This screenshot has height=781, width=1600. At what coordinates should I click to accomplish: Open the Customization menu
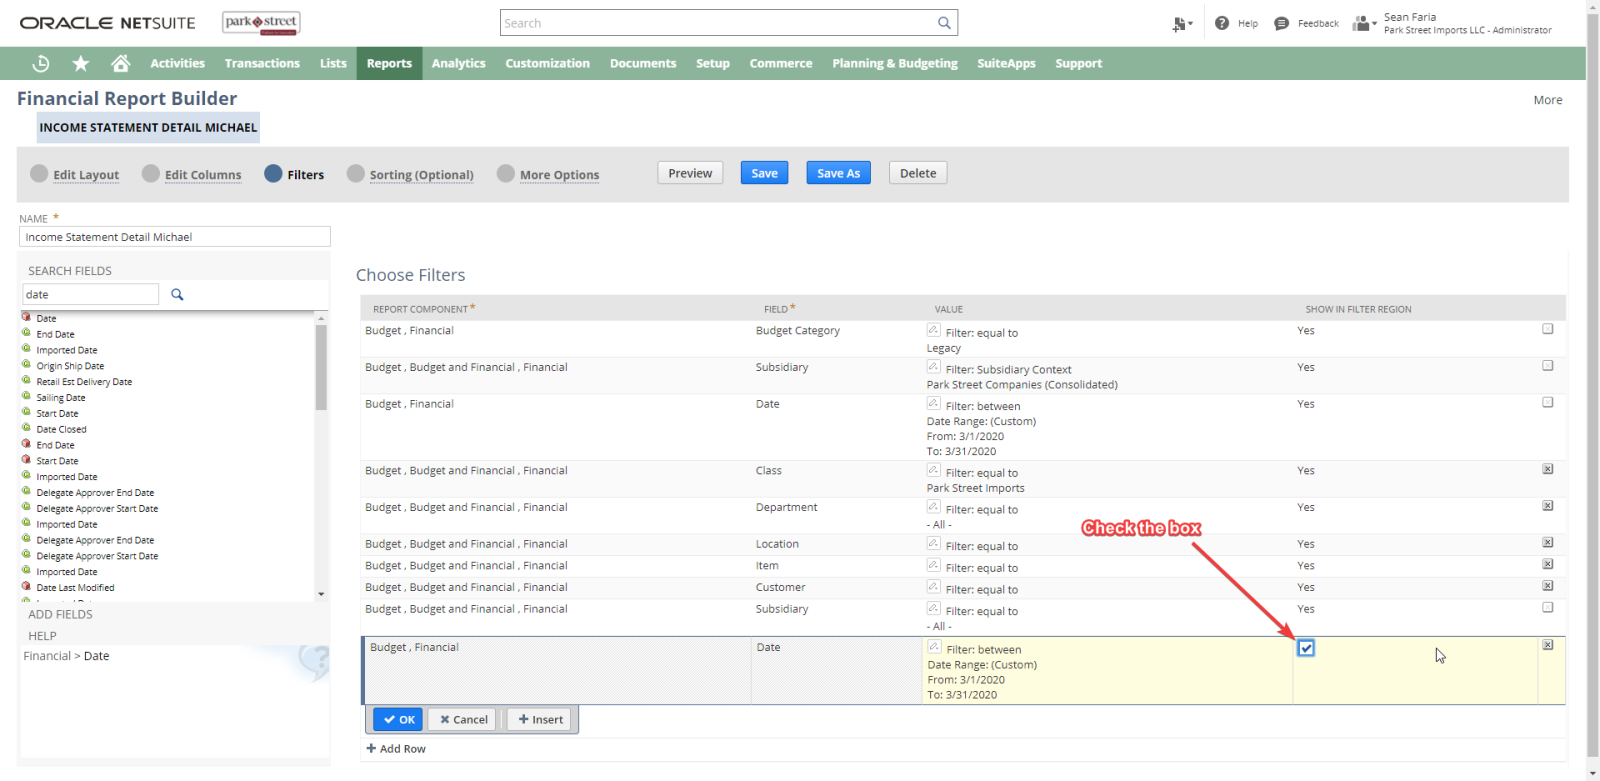click(548, 63)
